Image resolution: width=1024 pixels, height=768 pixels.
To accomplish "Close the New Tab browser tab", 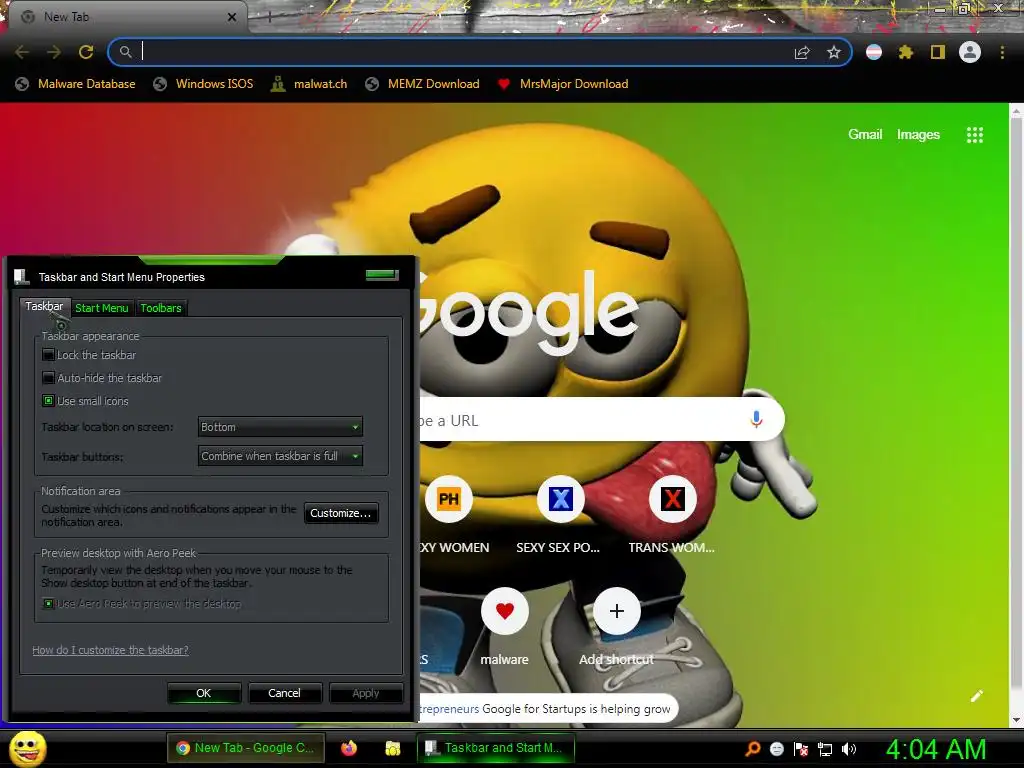I will (x=232, y=18).
